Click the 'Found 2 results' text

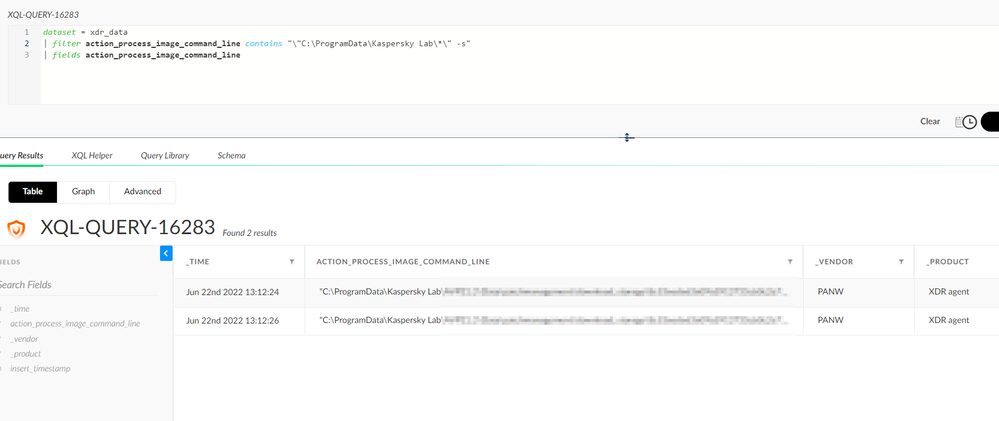250,234
